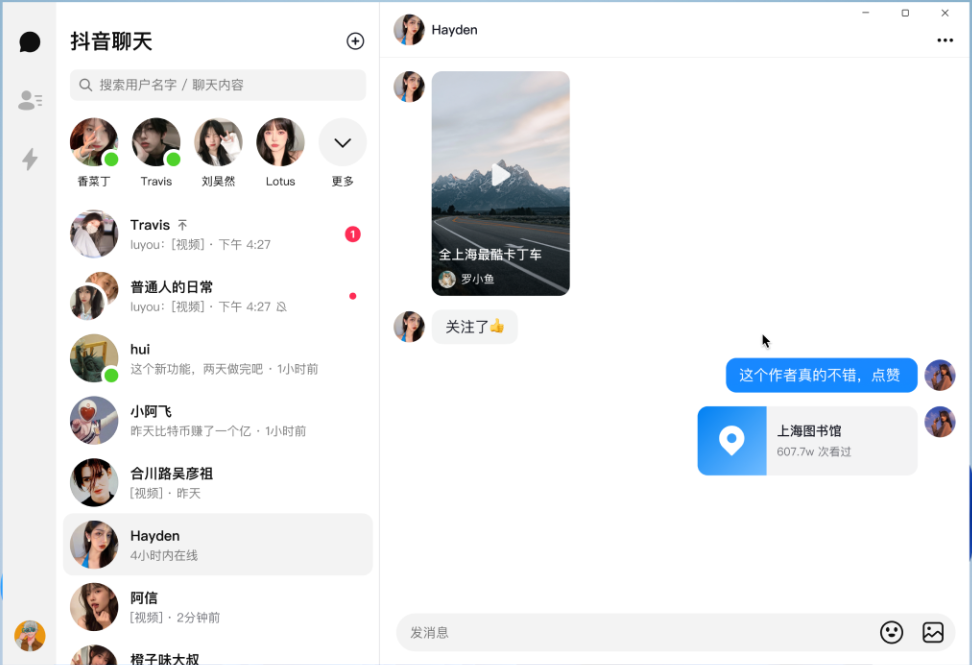972x665 pixels.
Task: Open Lotus quick contact avatar
Action: click(280, 143)
